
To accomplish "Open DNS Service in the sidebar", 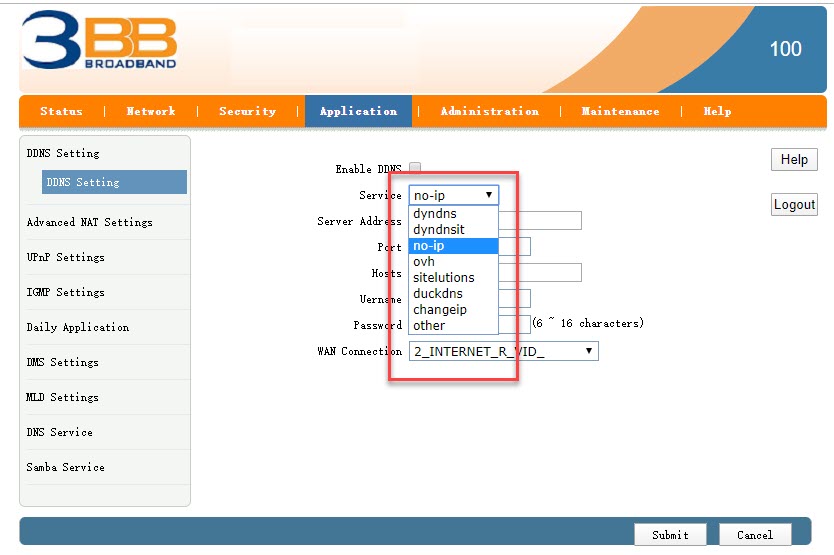I will pos(60,432).
